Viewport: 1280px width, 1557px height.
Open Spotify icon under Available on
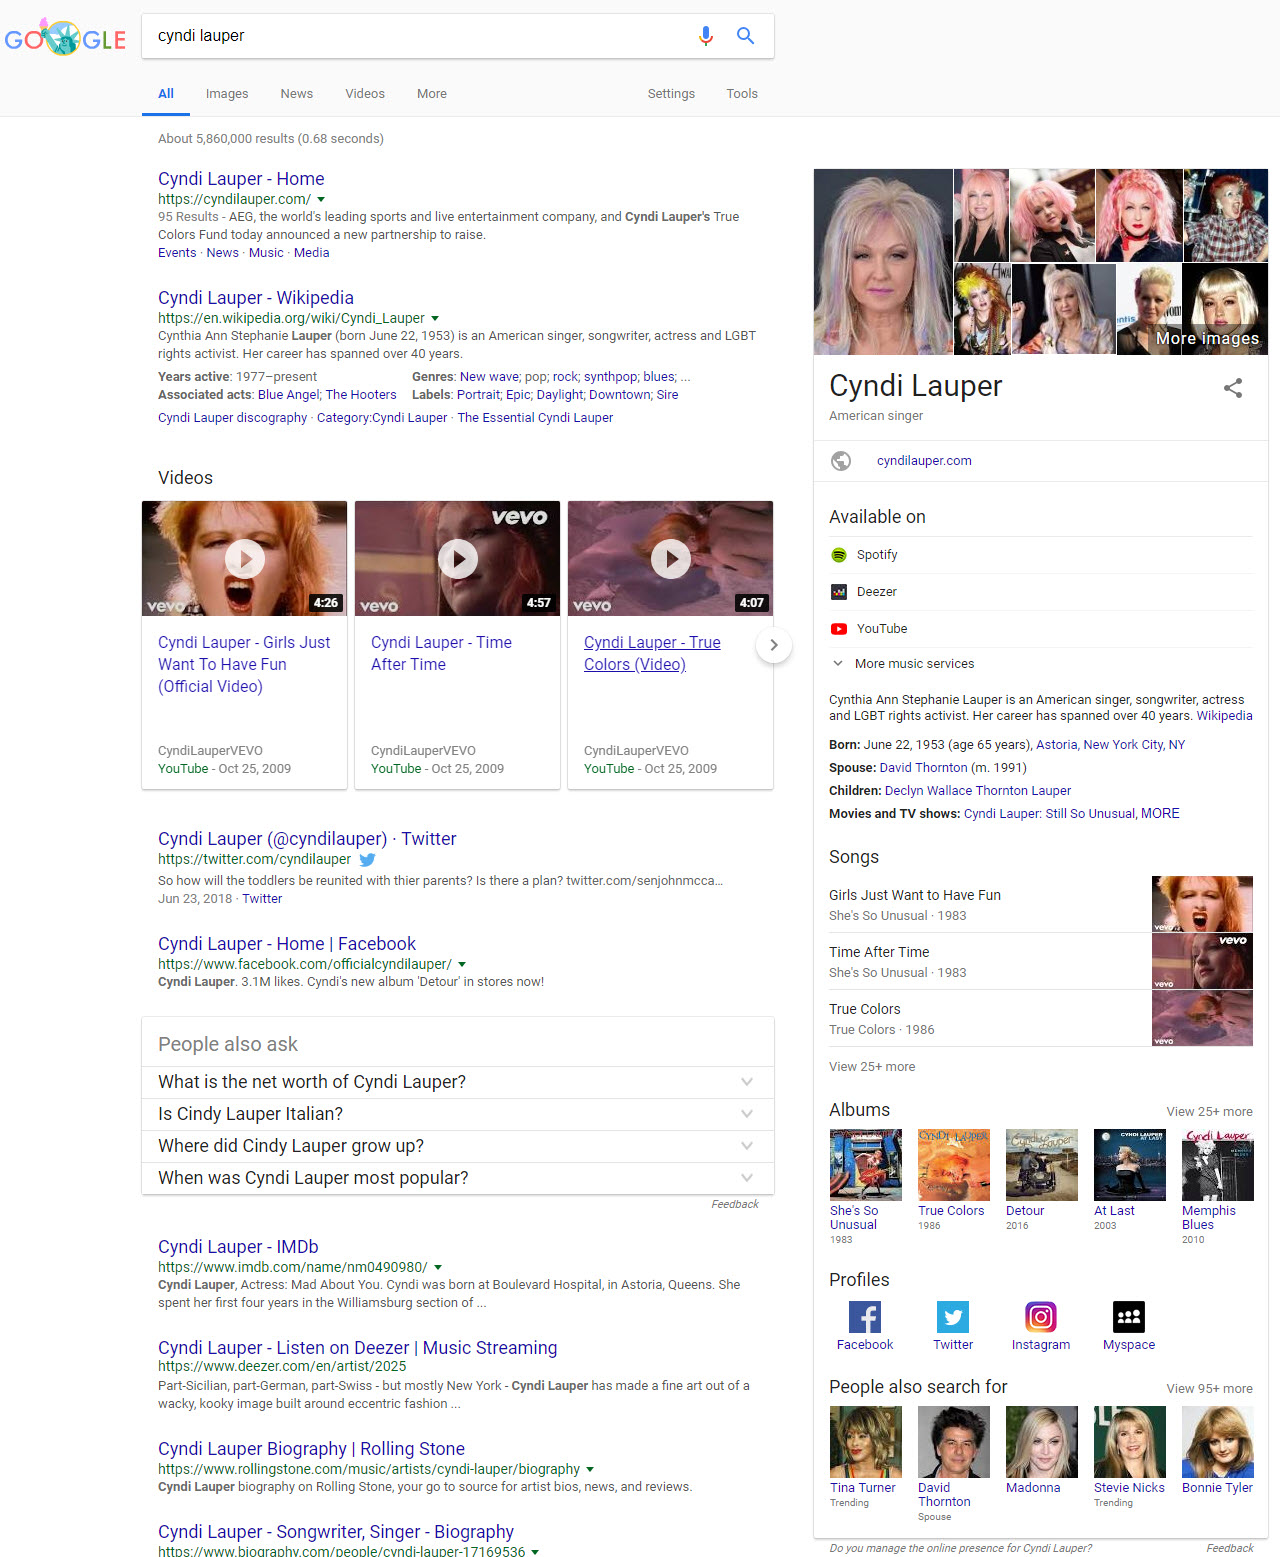[x=839, y=555]
